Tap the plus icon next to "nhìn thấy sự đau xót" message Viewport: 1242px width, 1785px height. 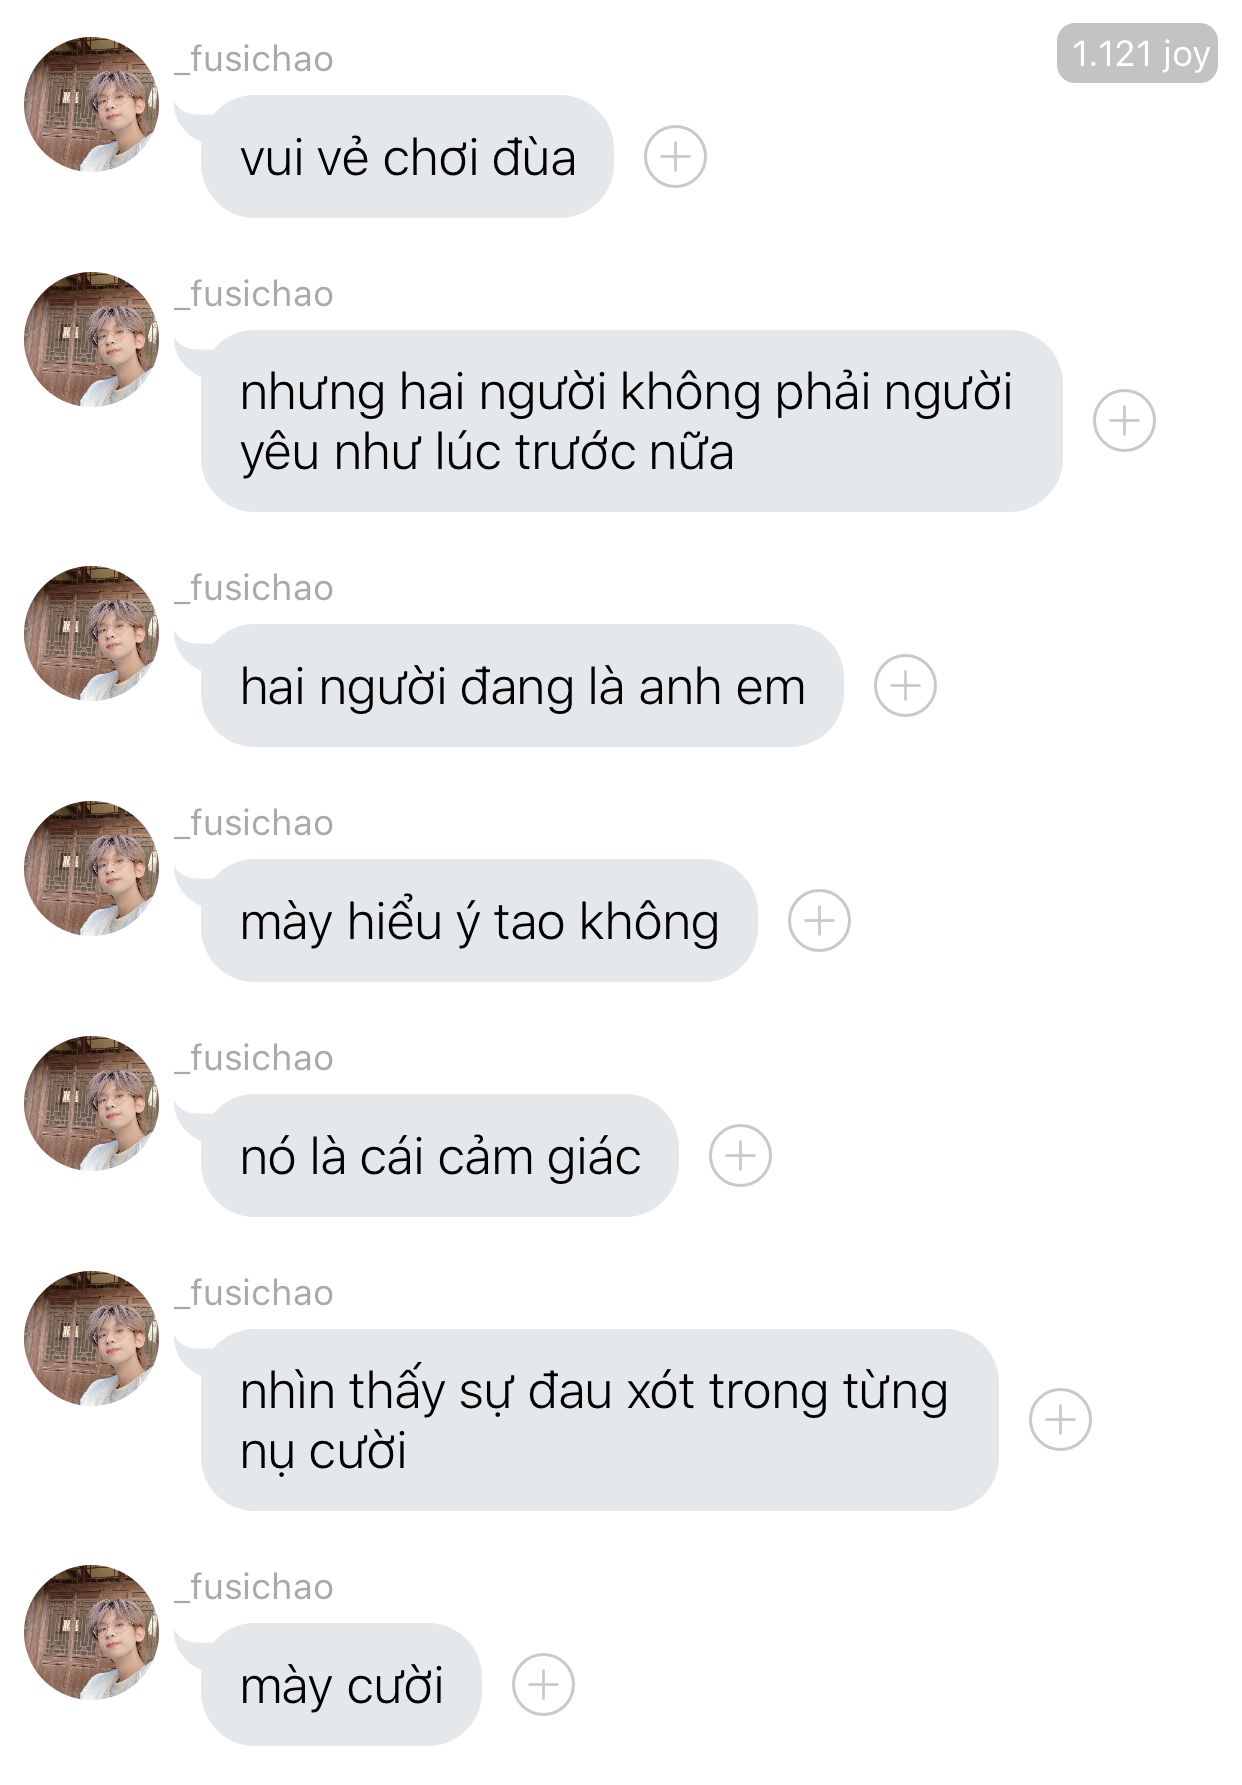[x=1060, y=1419]
